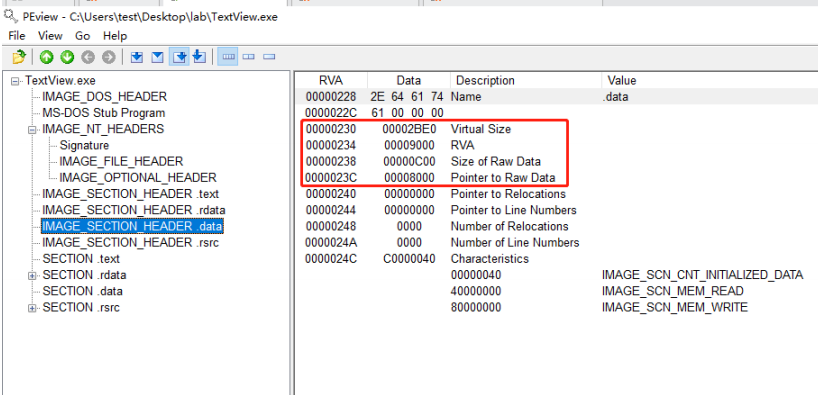Image resolution: width=818 pixels, height=395 pixels.
Task: Select the single-segment data view icon
Action: pos(269,57)
